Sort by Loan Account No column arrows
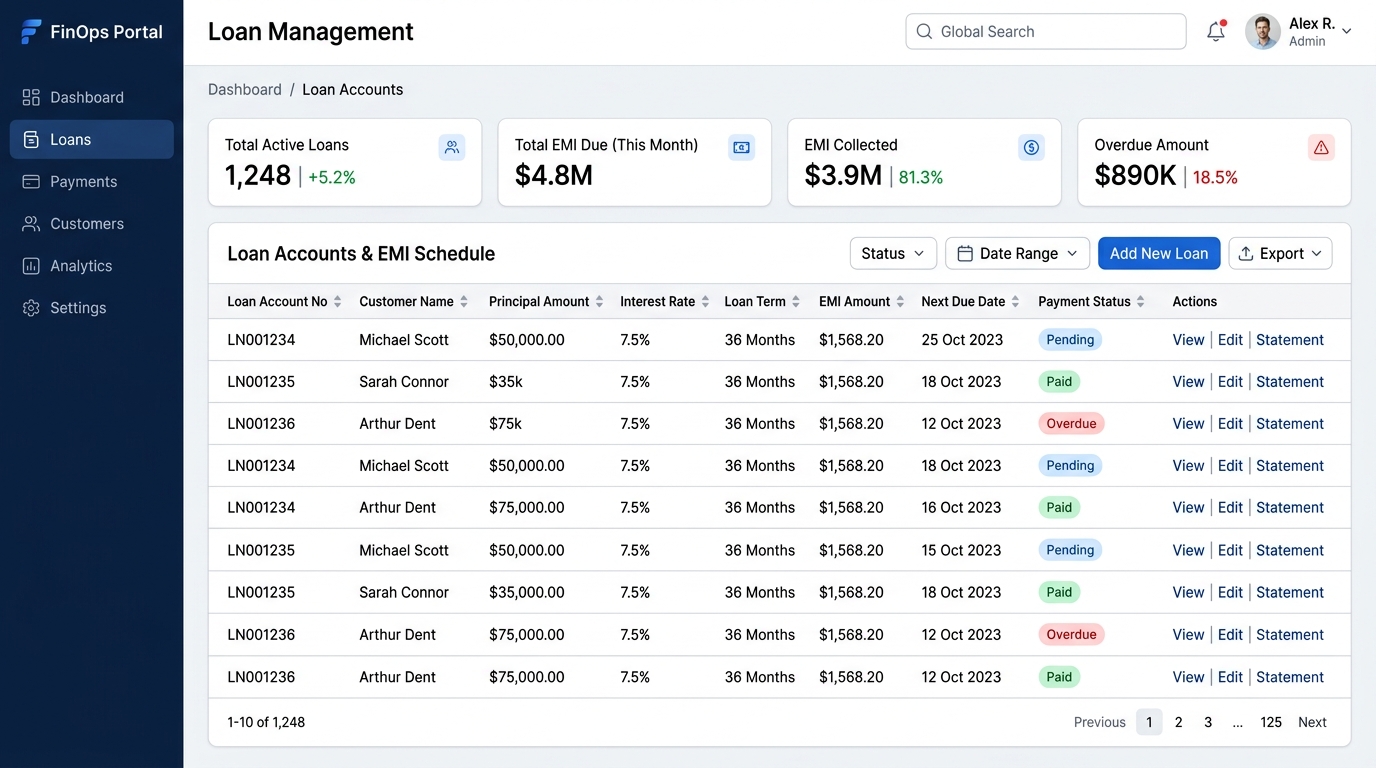Screen dimensions: 1376x768 338,302
